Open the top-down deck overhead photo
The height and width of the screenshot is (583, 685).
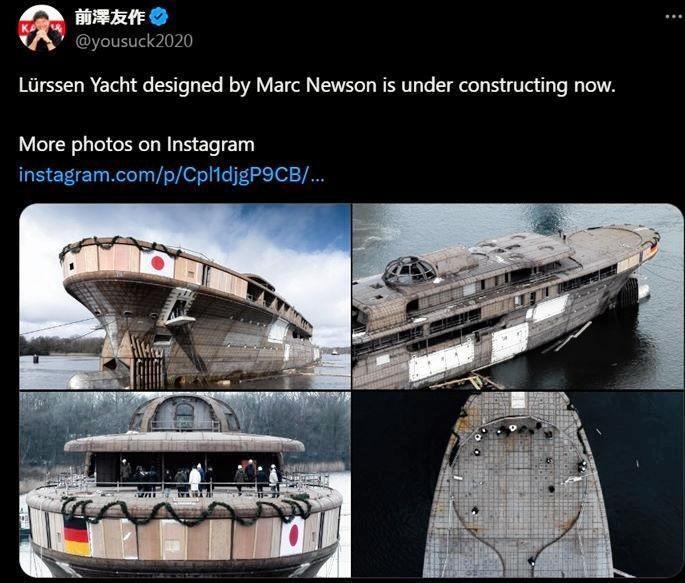coord(518,484)
